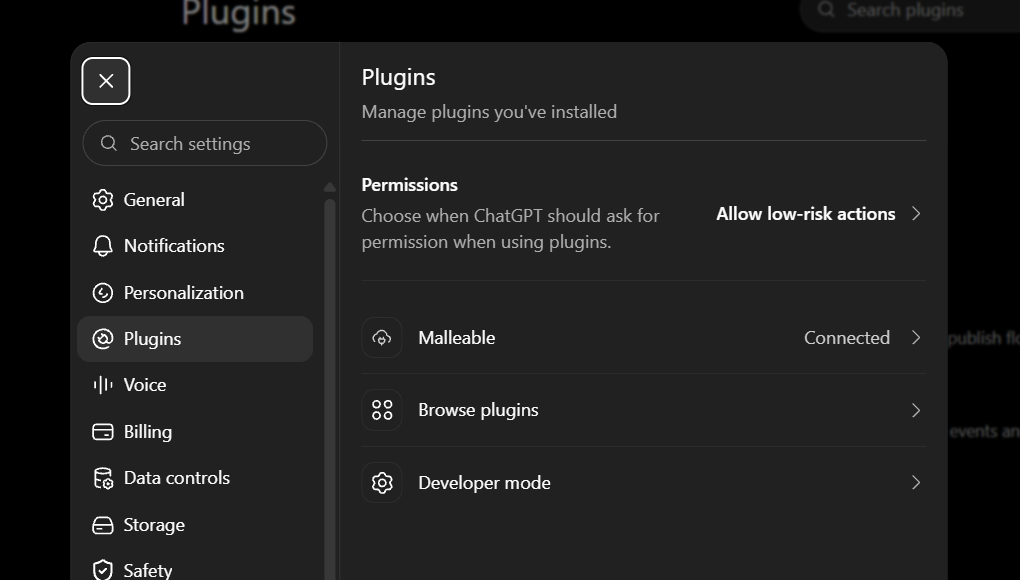This screenshot has width=1020, height=580.
Task: Open Voice settings
Action: point(195,385)
